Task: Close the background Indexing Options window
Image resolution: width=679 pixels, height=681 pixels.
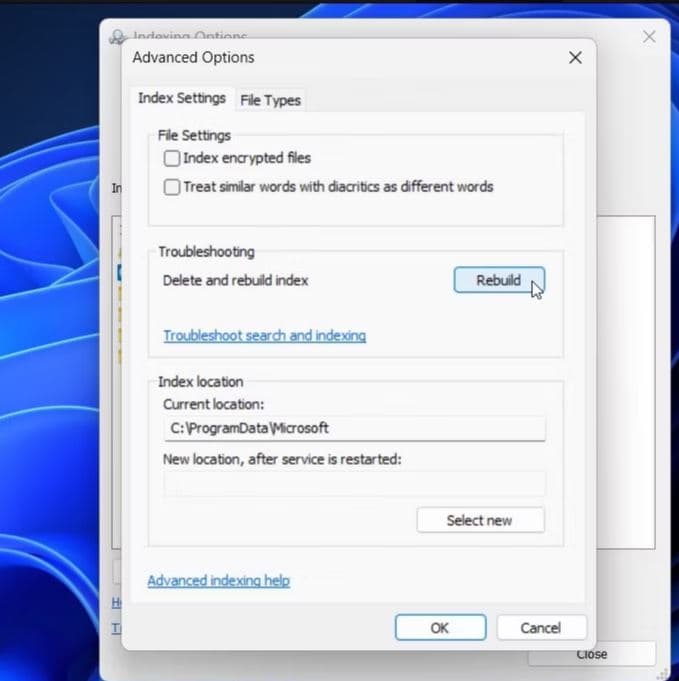Action: [x=649, y=36]
